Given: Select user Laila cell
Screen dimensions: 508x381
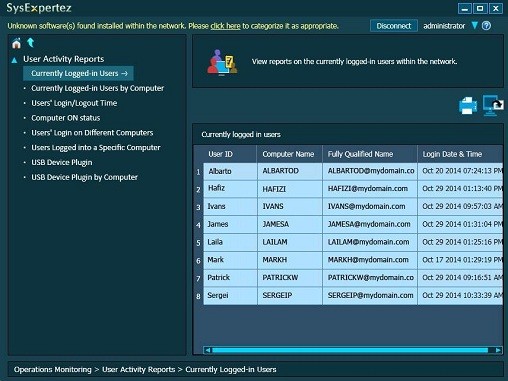Looking at the screenshot, I should (x=230, y=242).
